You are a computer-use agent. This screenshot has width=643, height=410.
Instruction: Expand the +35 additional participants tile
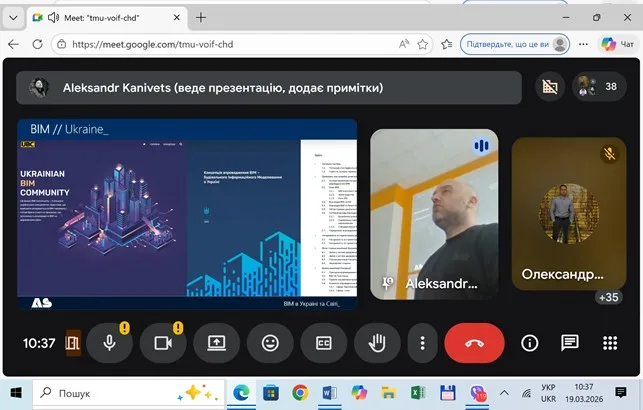coord(607,297)
